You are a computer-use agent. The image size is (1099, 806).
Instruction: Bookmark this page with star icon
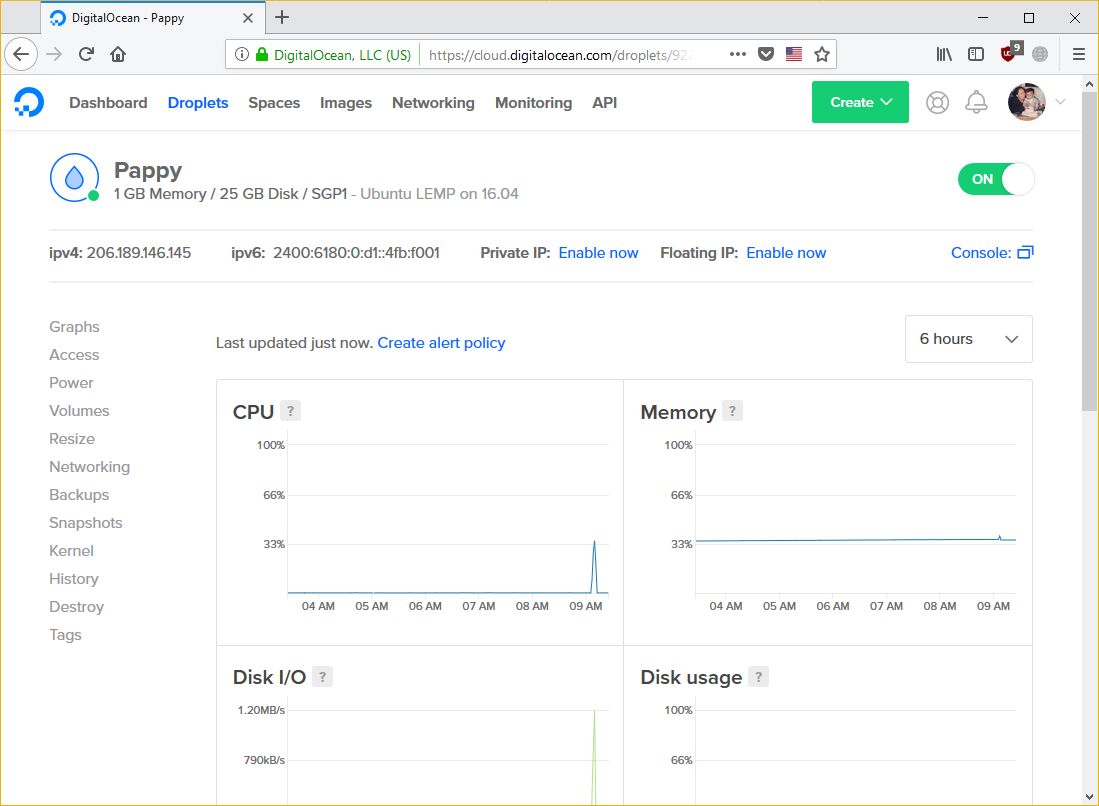click(821, 54)
